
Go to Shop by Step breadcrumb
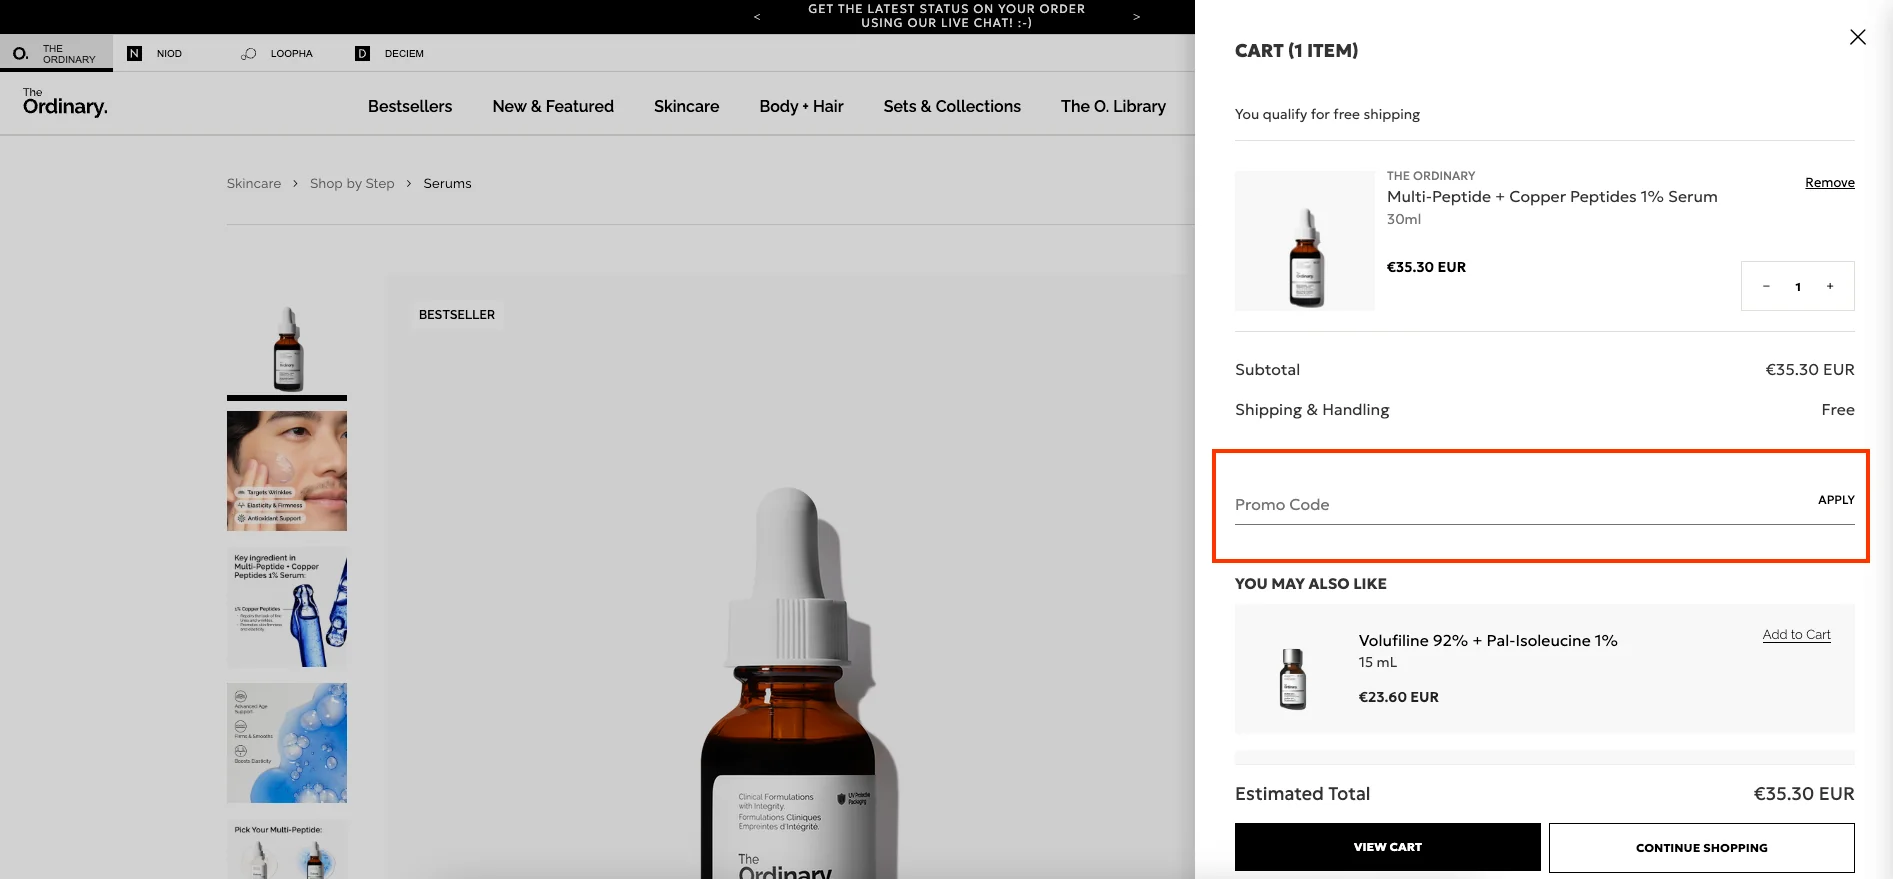point(352,183)
